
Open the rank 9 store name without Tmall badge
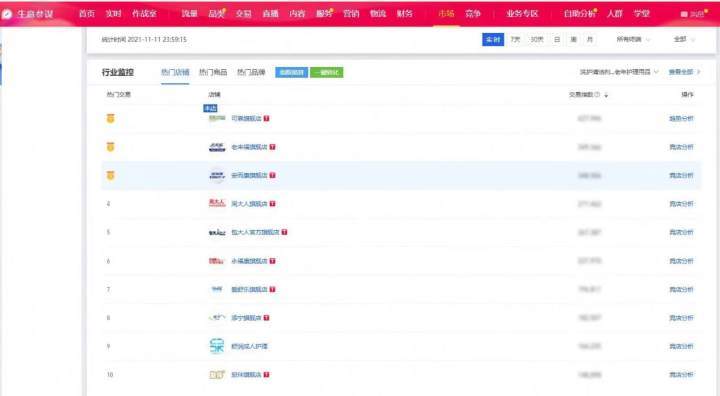pos(249,346)
